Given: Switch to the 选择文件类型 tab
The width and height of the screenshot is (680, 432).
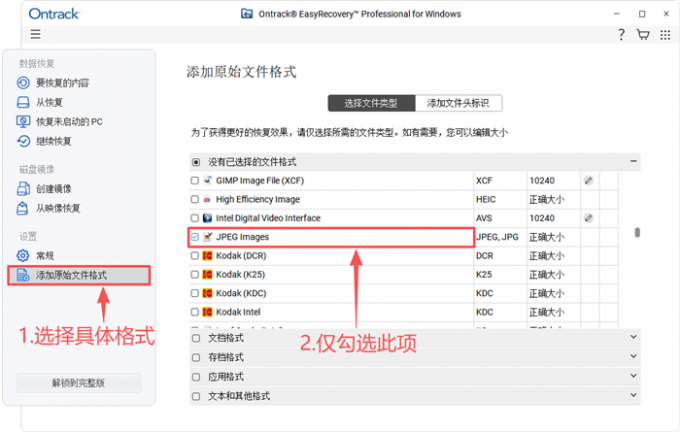Looking at the screenshot, I should 371,103.
